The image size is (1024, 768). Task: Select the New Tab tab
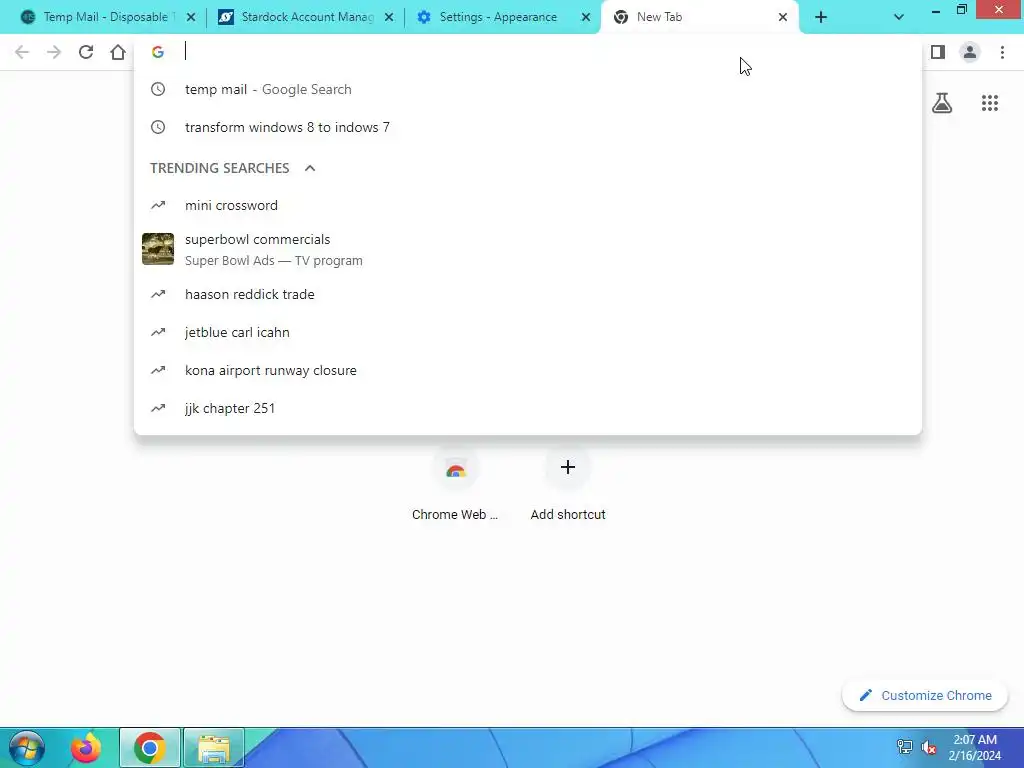(699, 17)
